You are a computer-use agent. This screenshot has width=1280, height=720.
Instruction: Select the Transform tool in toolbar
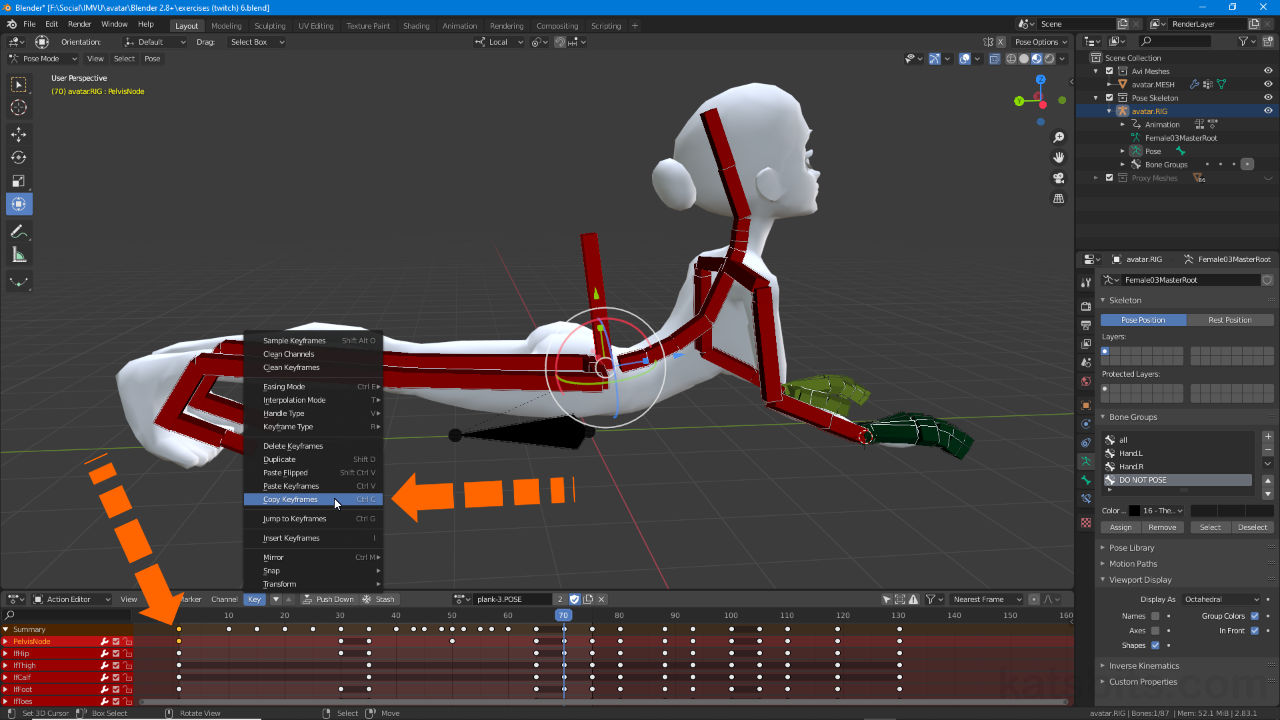(x=19, y=204)
